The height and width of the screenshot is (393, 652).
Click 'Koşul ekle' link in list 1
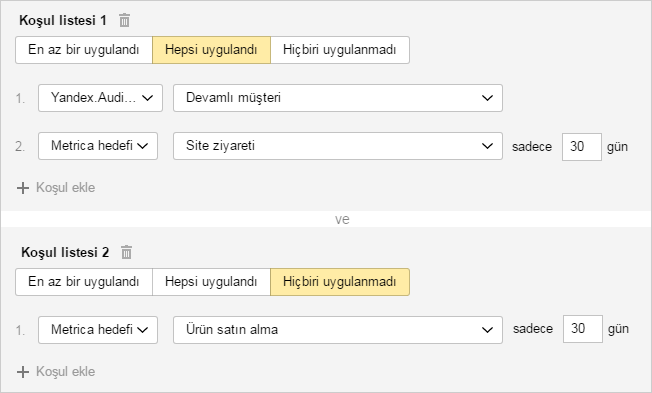point(65,188)
